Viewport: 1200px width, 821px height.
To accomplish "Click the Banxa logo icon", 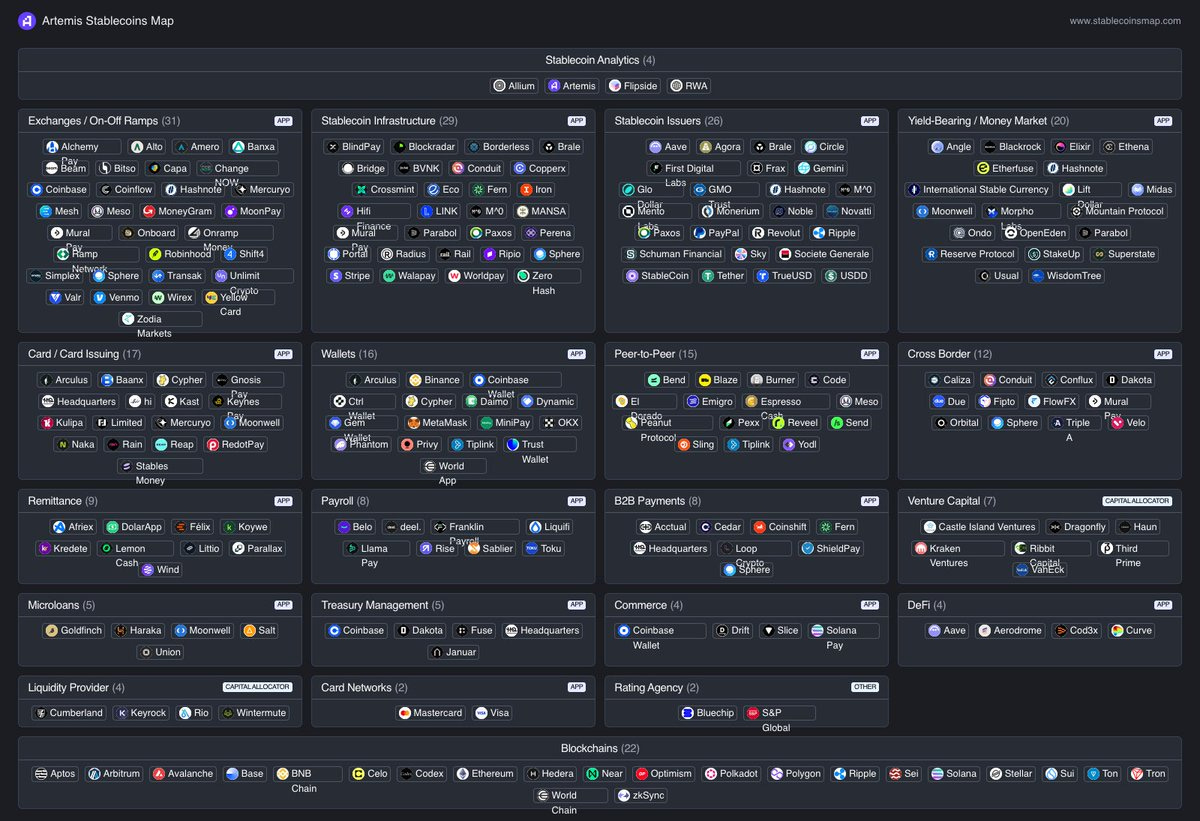I will coord(238,147).
